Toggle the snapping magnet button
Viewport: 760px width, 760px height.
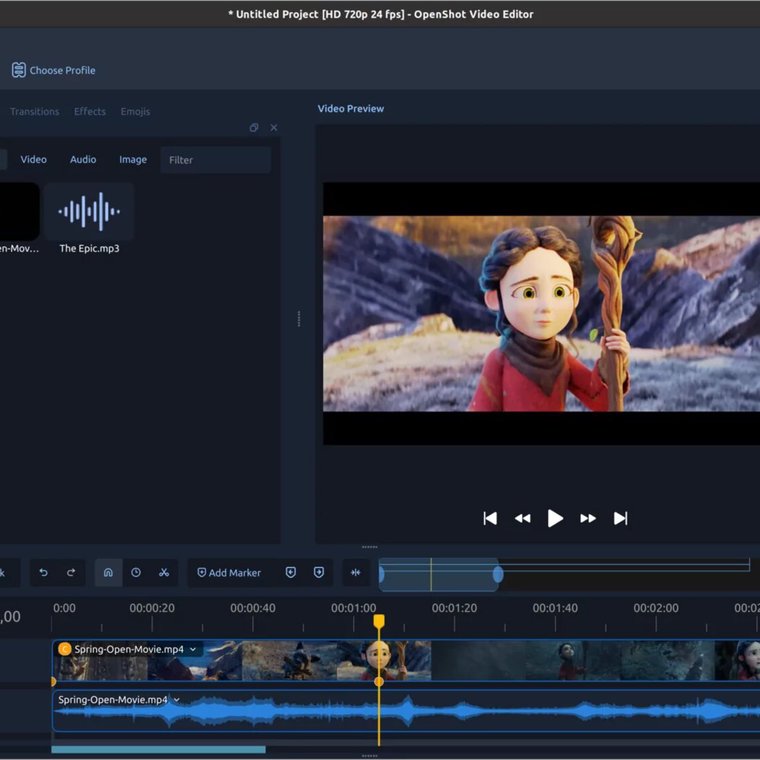coord(108,572)
